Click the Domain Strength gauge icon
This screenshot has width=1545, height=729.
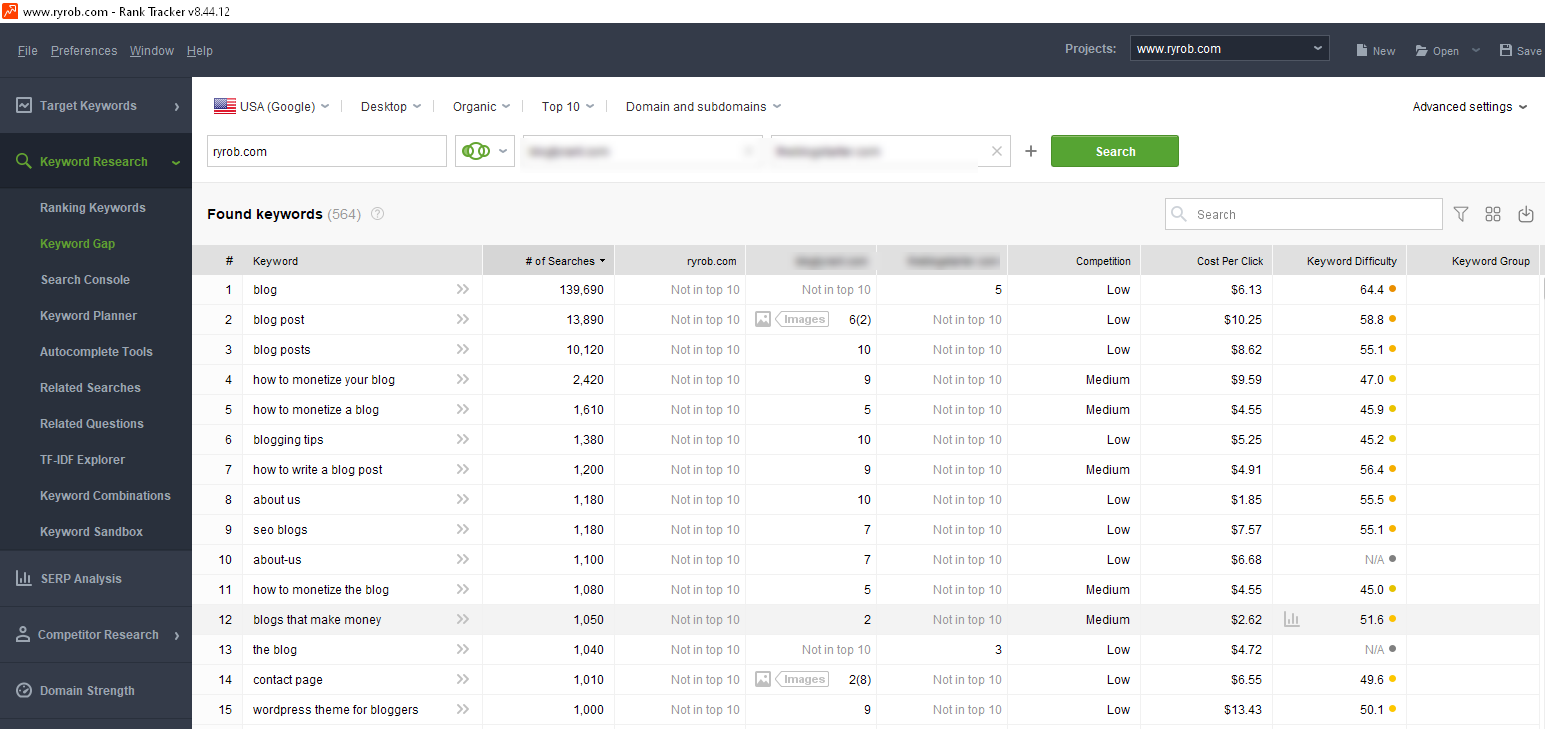pyautogui.click(x=22, y=690)
